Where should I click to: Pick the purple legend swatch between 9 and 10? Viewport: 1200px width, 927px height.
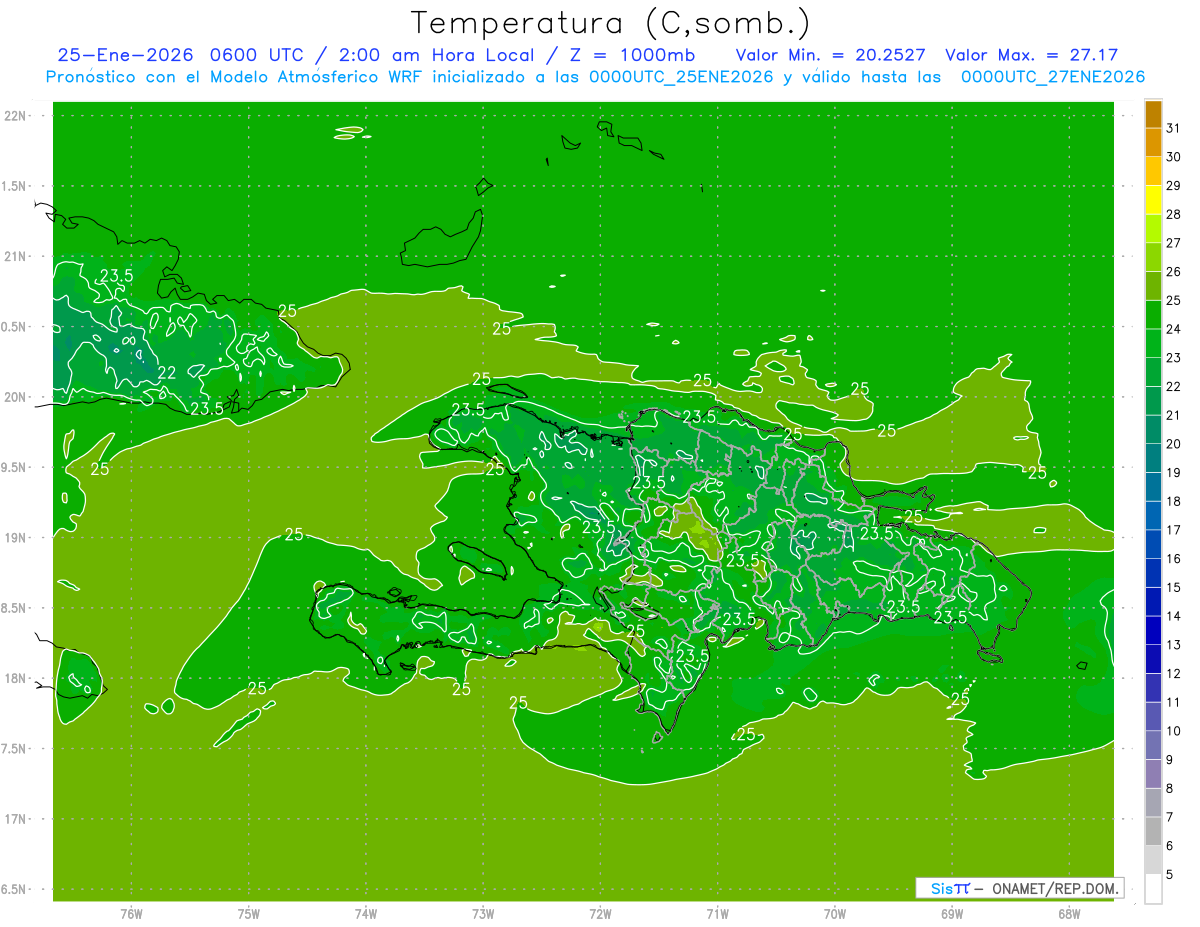tap(1153, 745)
